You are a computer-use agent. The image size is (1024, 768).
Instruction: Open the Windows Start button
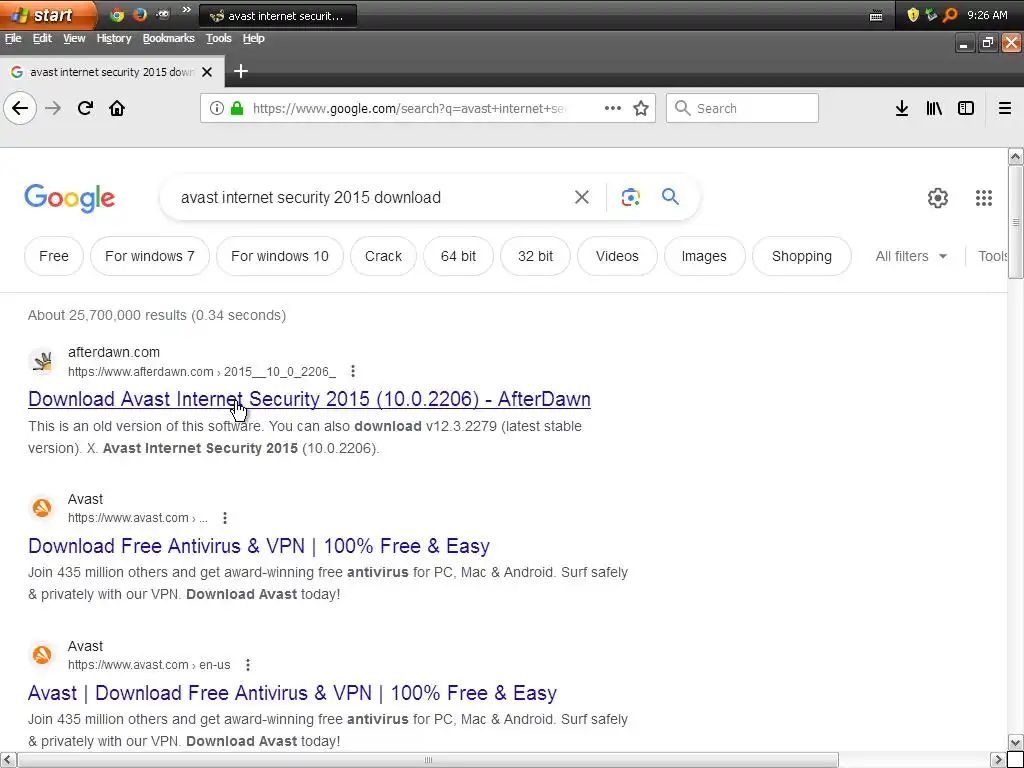click(x=47, y=15)
